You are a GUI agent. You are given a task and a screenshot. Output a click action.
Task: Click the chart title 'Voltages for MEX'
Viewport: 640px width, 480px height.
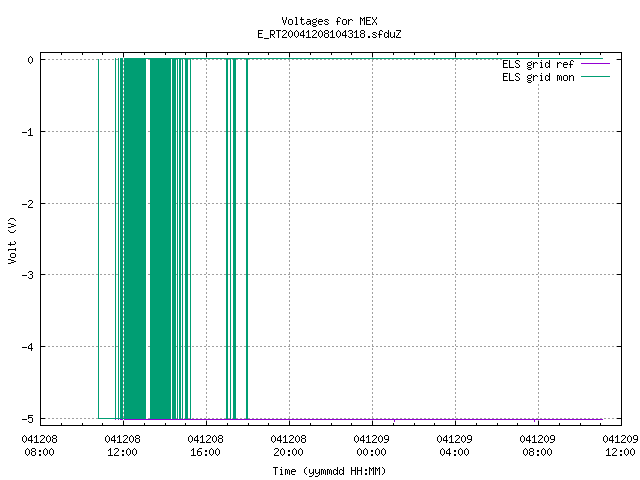(329, 21)
